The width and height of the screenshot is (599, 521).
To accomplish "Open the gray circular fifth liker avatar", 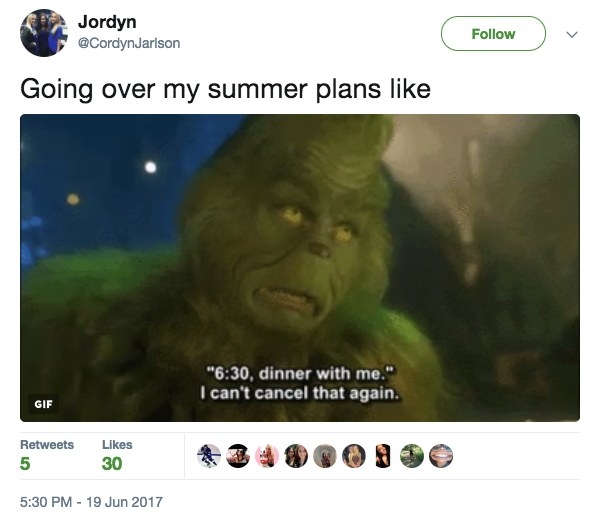I will (325, 456).
